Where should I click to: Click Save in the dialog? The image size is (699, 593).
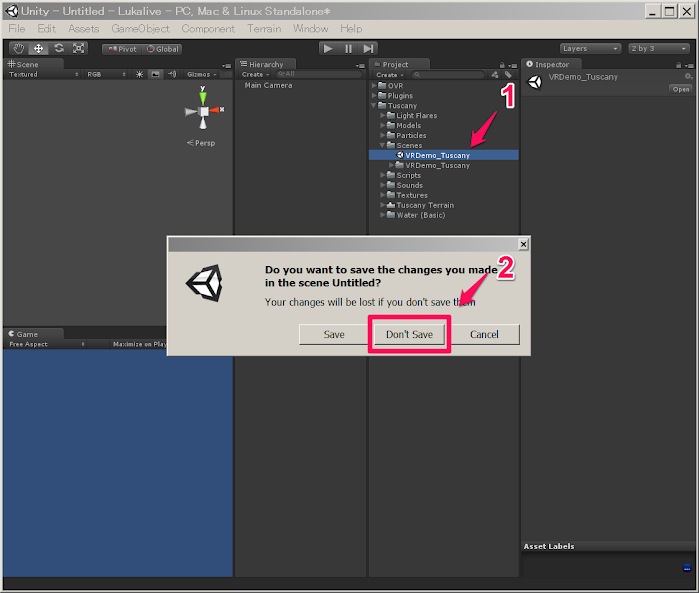[x=333, y=334]
